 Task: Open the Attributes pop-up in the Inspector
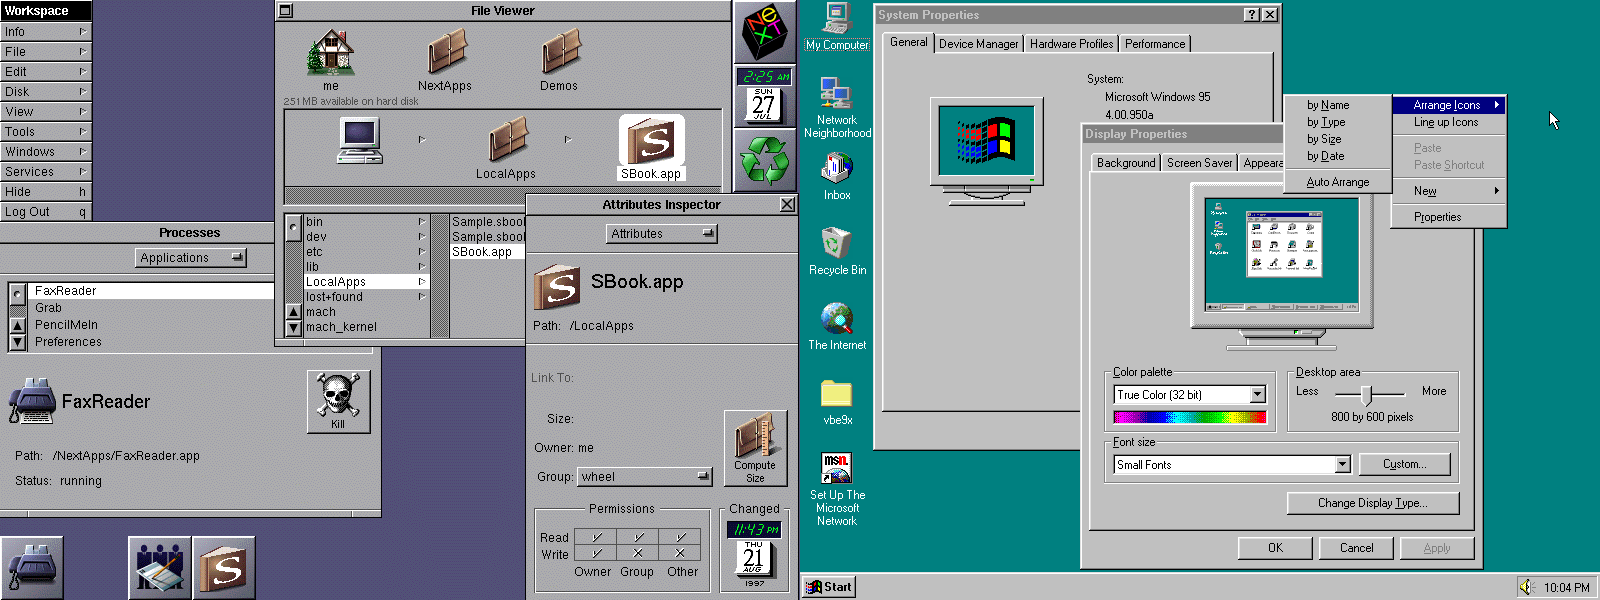661,234
